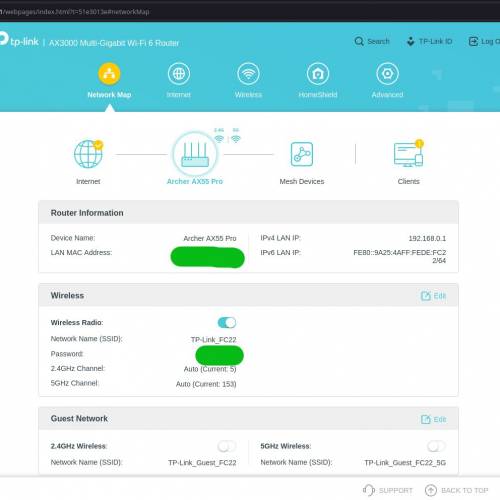Click the Internet label under globe
Screen dimensions: 500x500
pos(88,181)
